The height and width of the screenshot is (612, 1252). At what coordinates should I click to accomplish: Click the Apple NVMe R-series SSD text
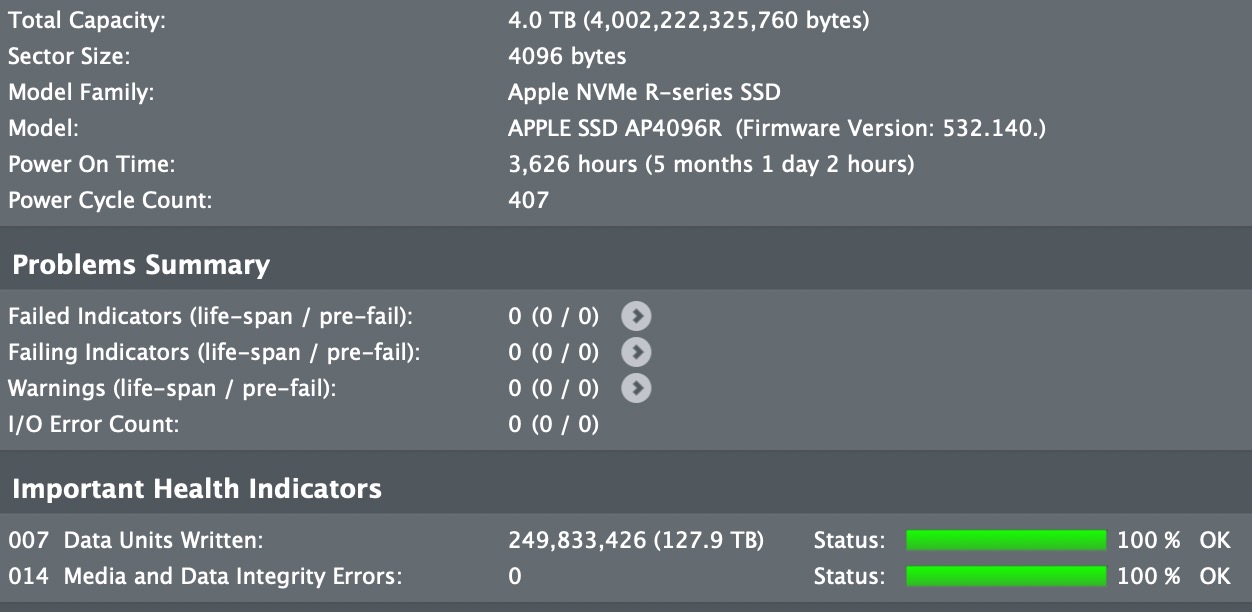tap(644, 93)
